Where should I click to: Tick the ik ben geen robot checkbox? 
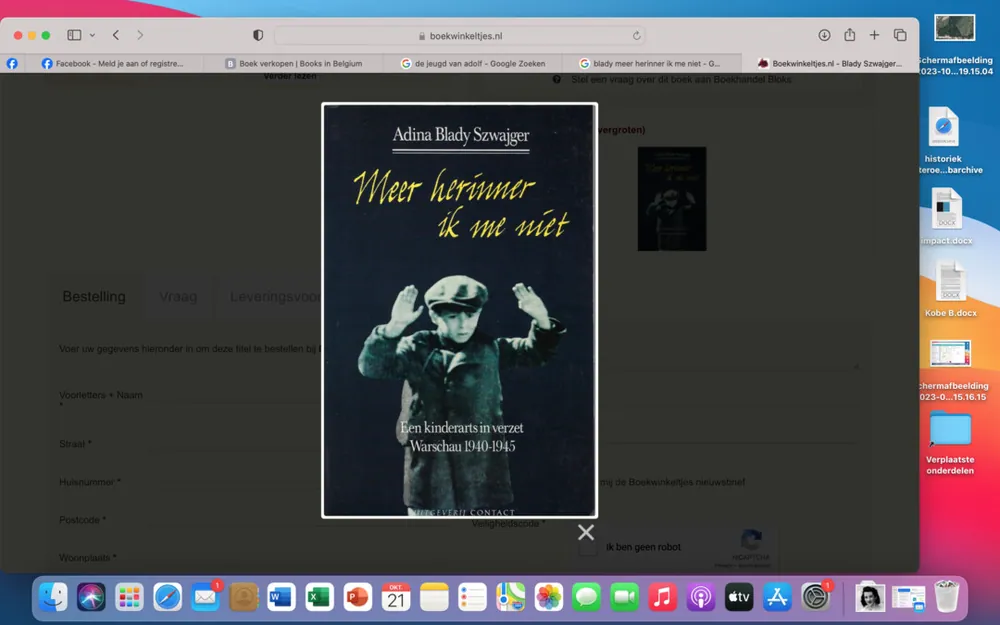[x=588, y=547]
